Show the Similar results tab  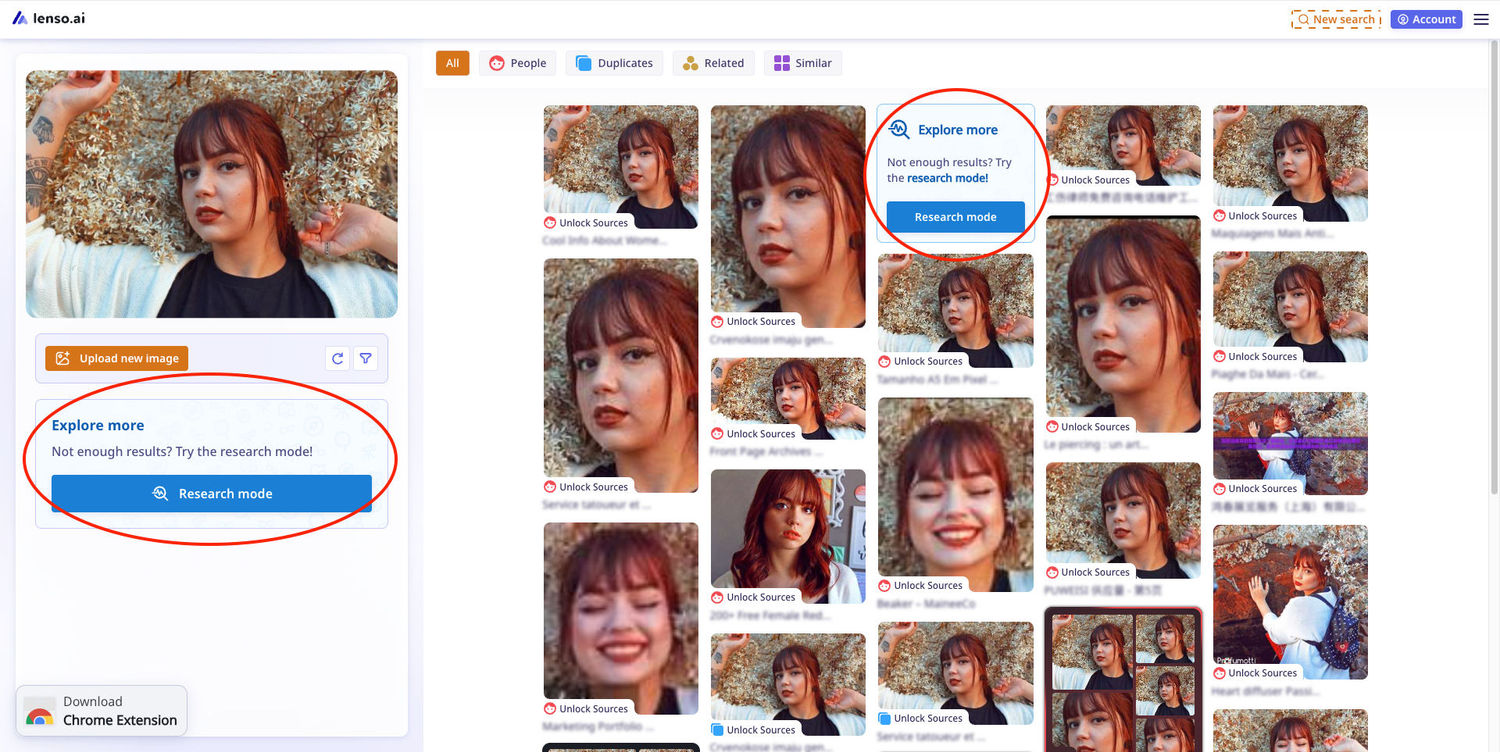pyautogui.click(x=802, y=63)
